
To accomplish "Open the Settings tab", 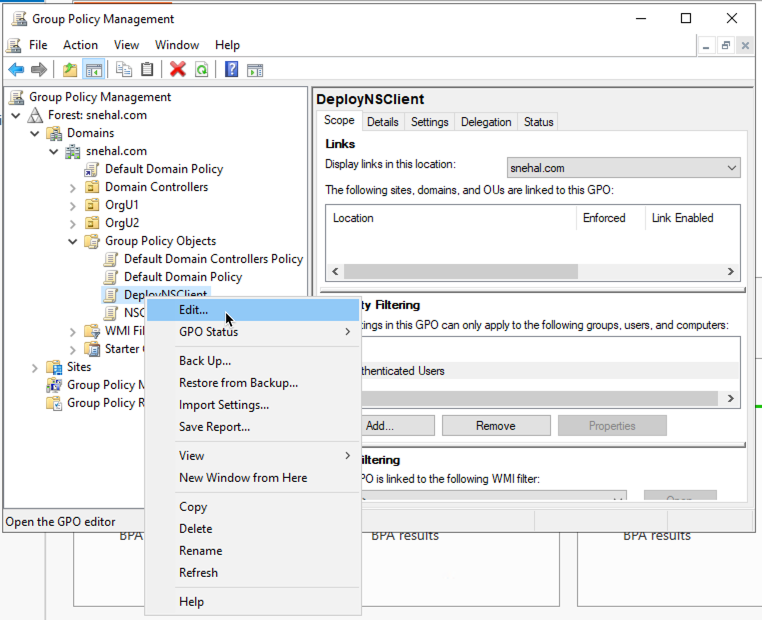I will coord(429,122).
